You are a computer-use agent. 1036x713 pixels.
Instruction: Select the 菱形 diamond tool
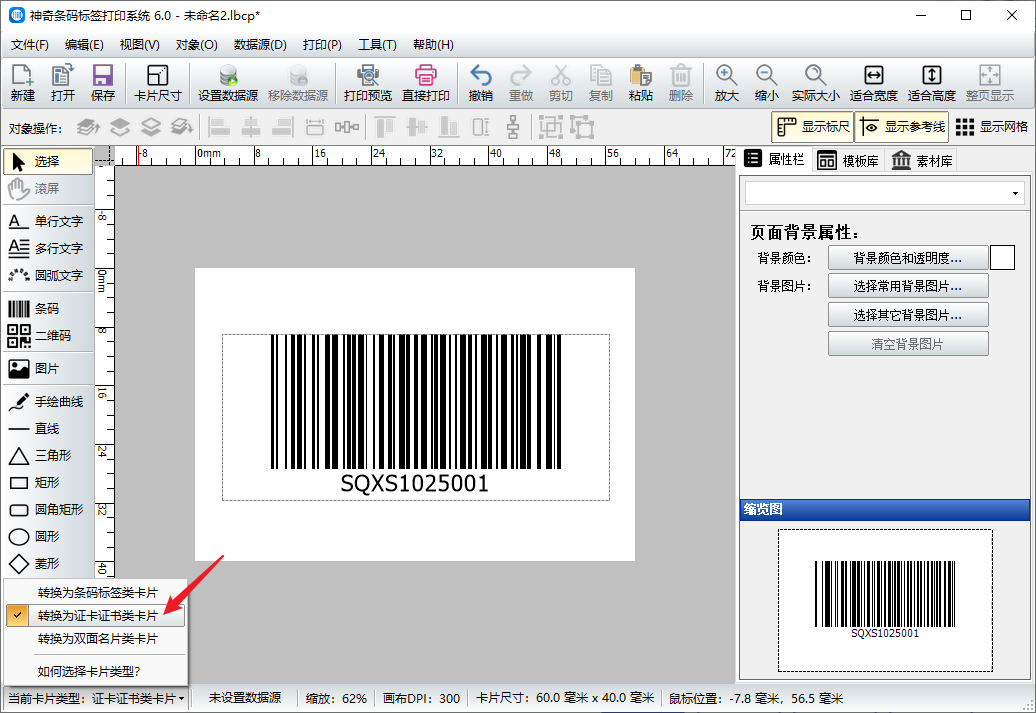48,564
